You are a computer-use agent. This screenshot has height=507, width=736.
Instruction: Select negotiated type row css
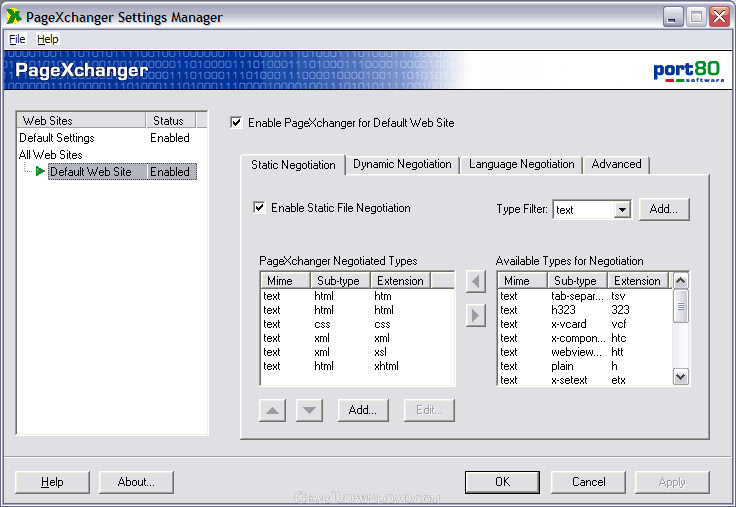coord(357,324)
